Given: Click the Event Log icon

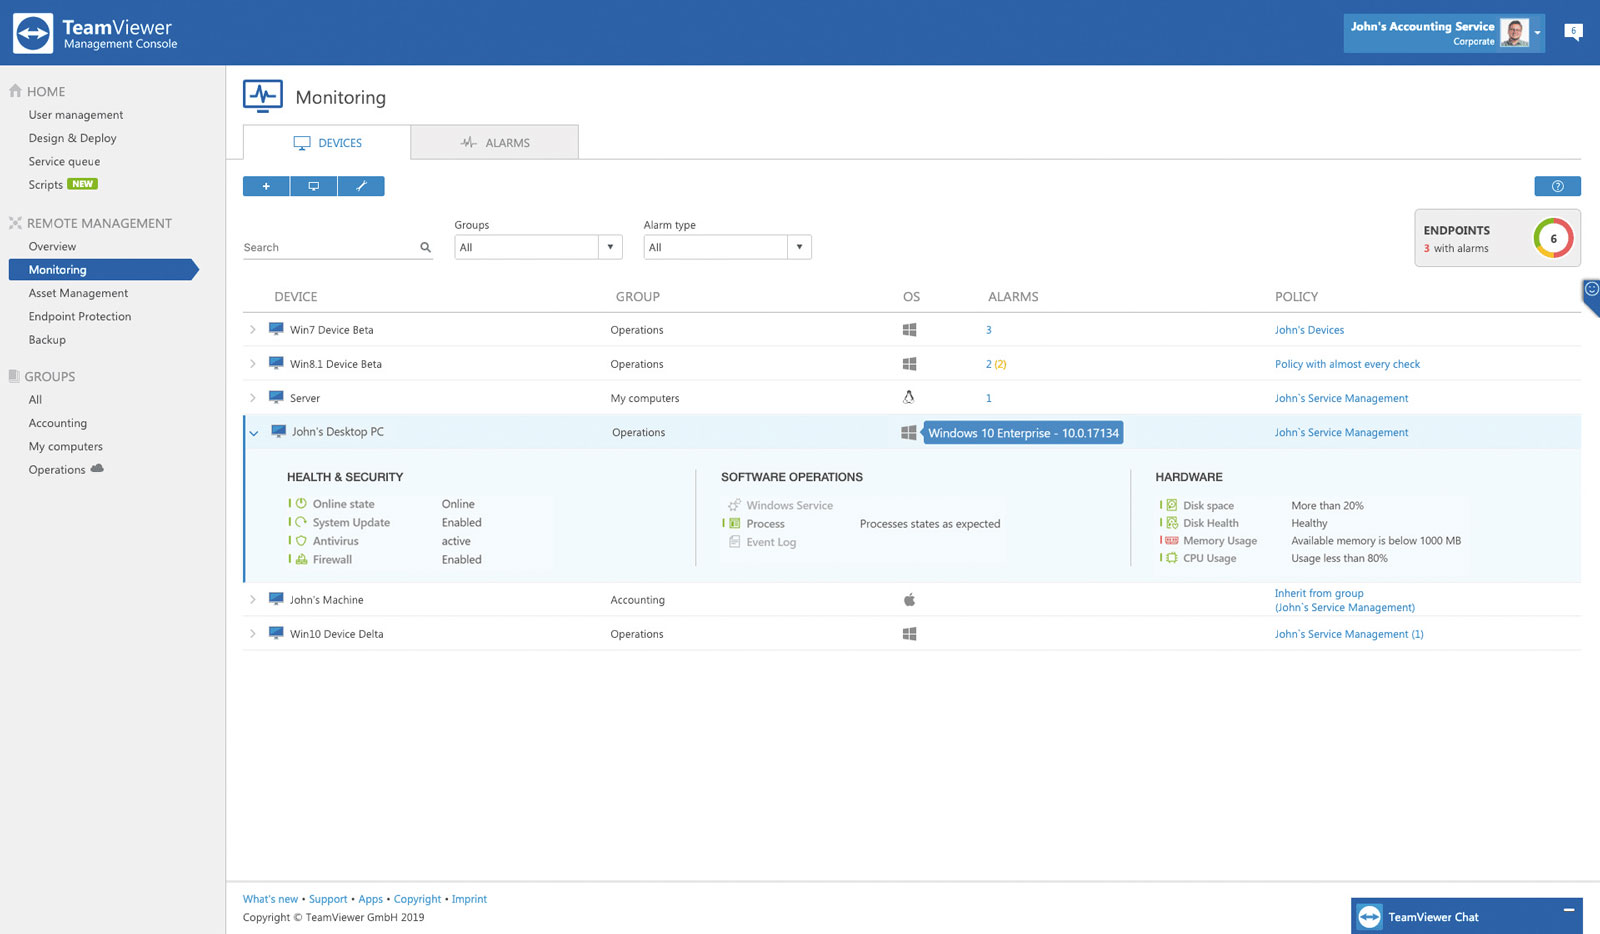Looking at the screenshot, I should point(735,542).
